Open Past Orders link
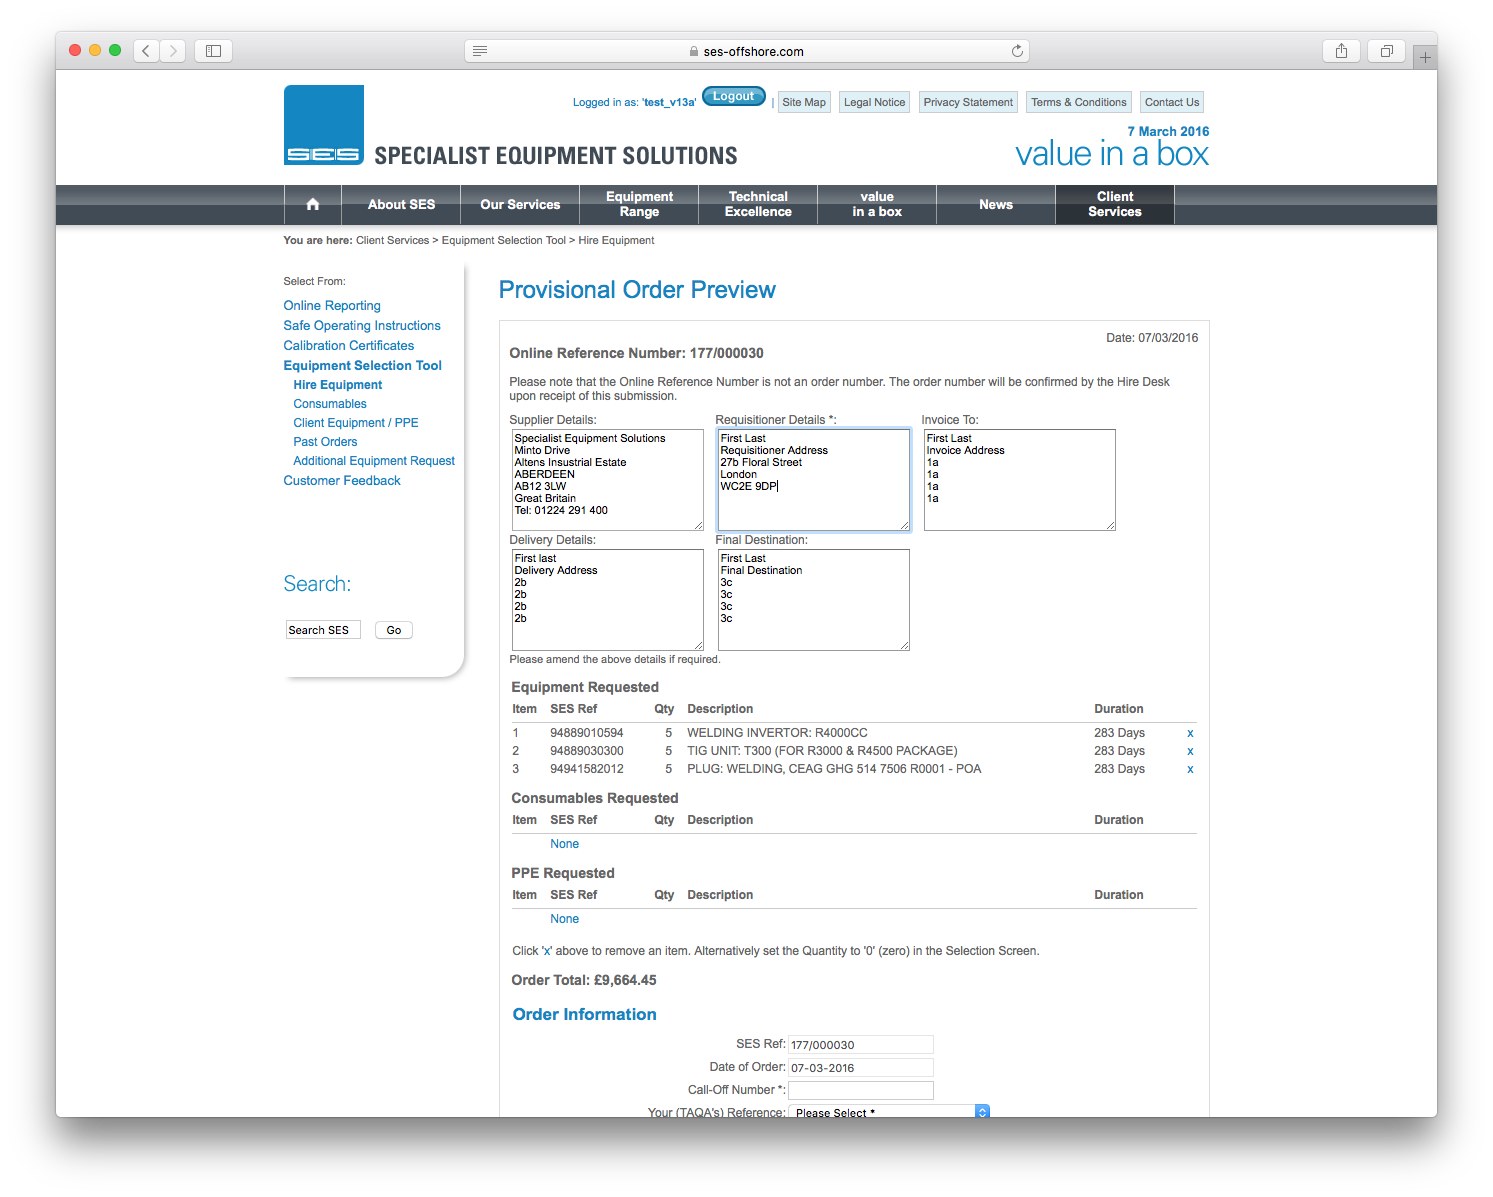The image size is (1493, 1197). pos(325,441)
